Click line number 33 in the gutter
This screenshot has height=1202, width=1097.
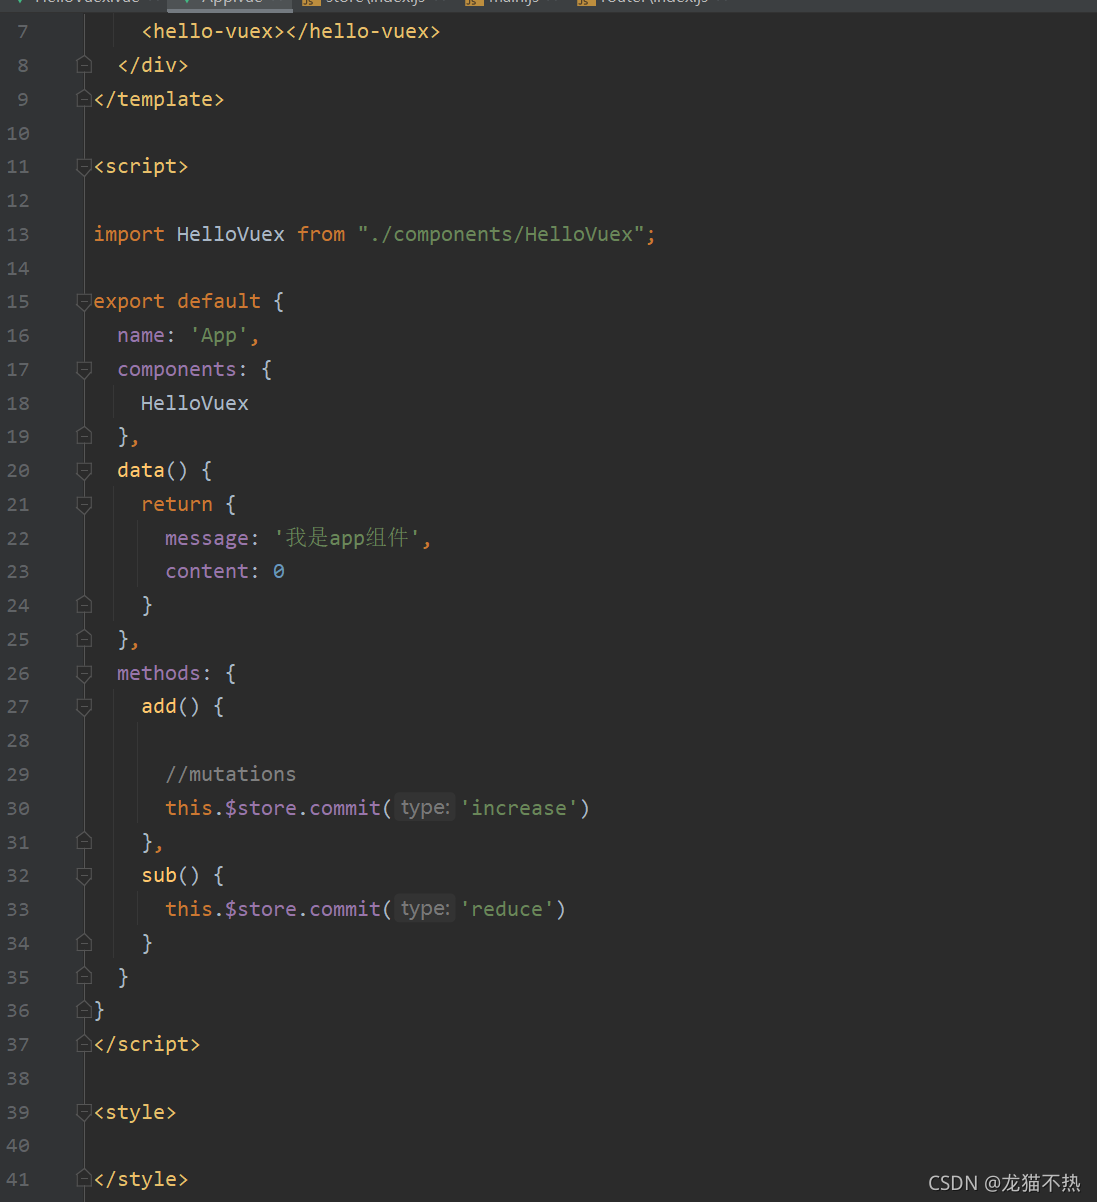click(x=18, y=910)
